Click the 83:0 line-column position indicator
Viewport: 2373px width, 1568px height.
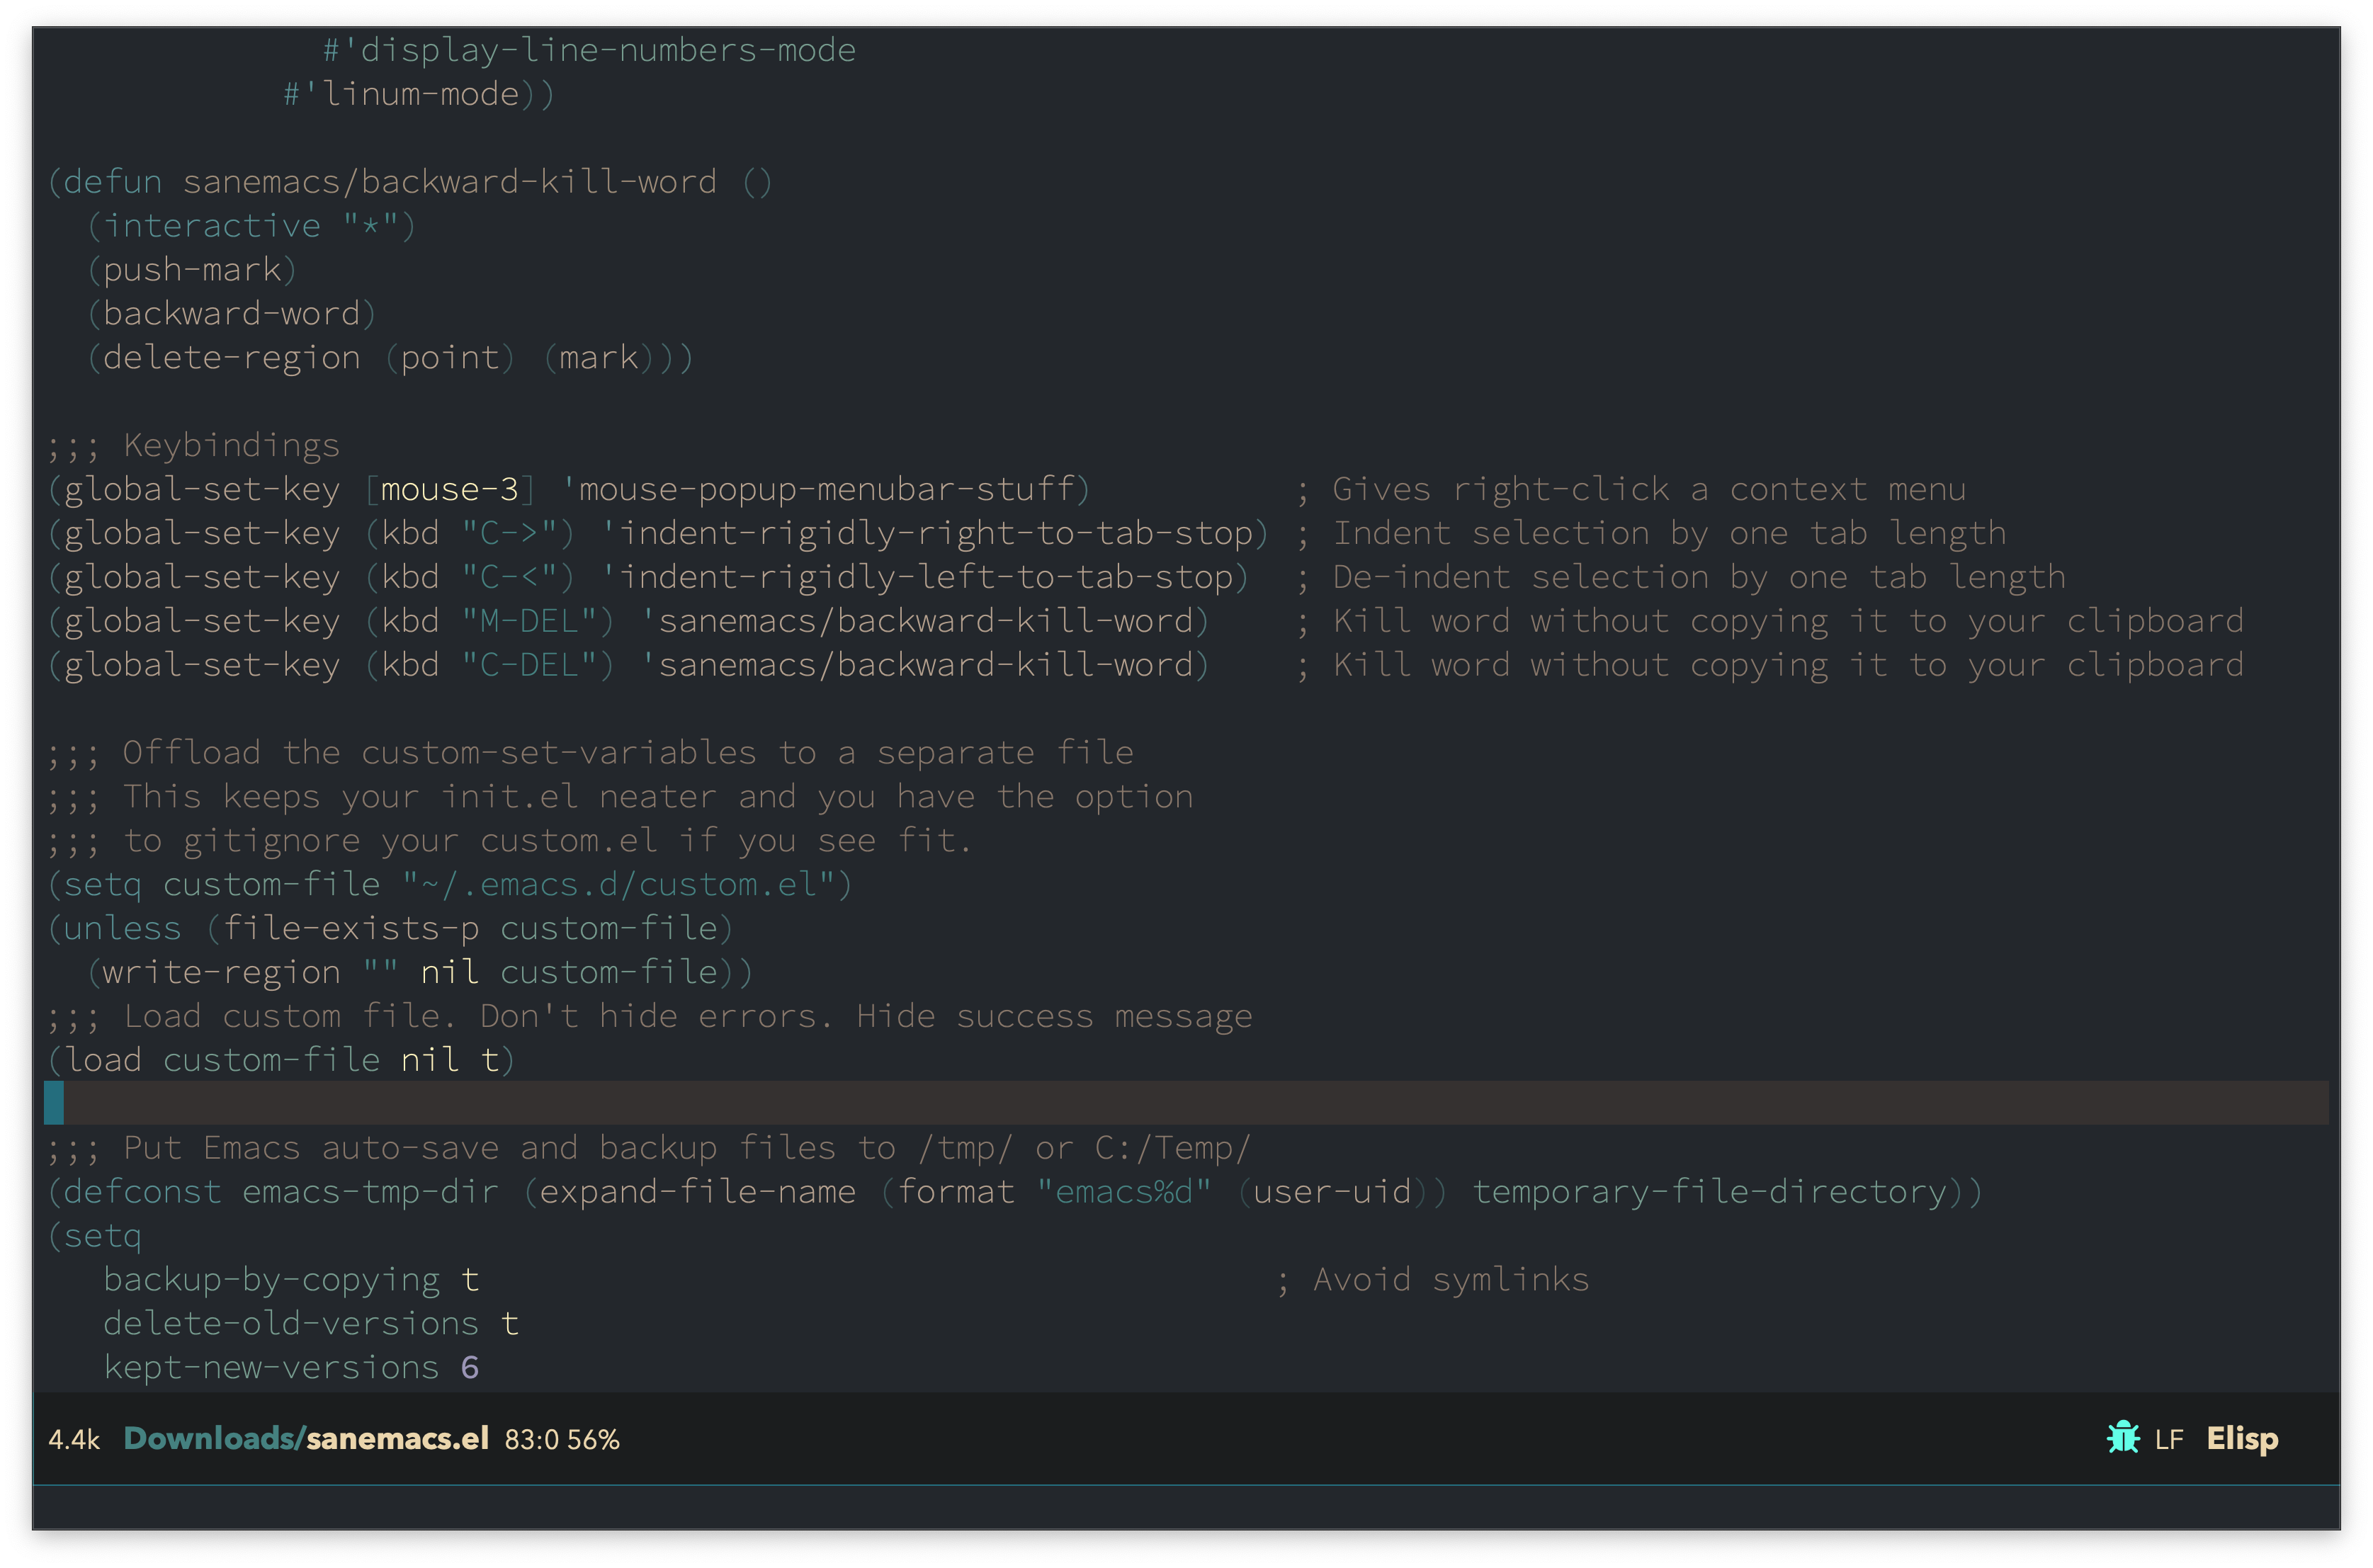point(531,1440)
